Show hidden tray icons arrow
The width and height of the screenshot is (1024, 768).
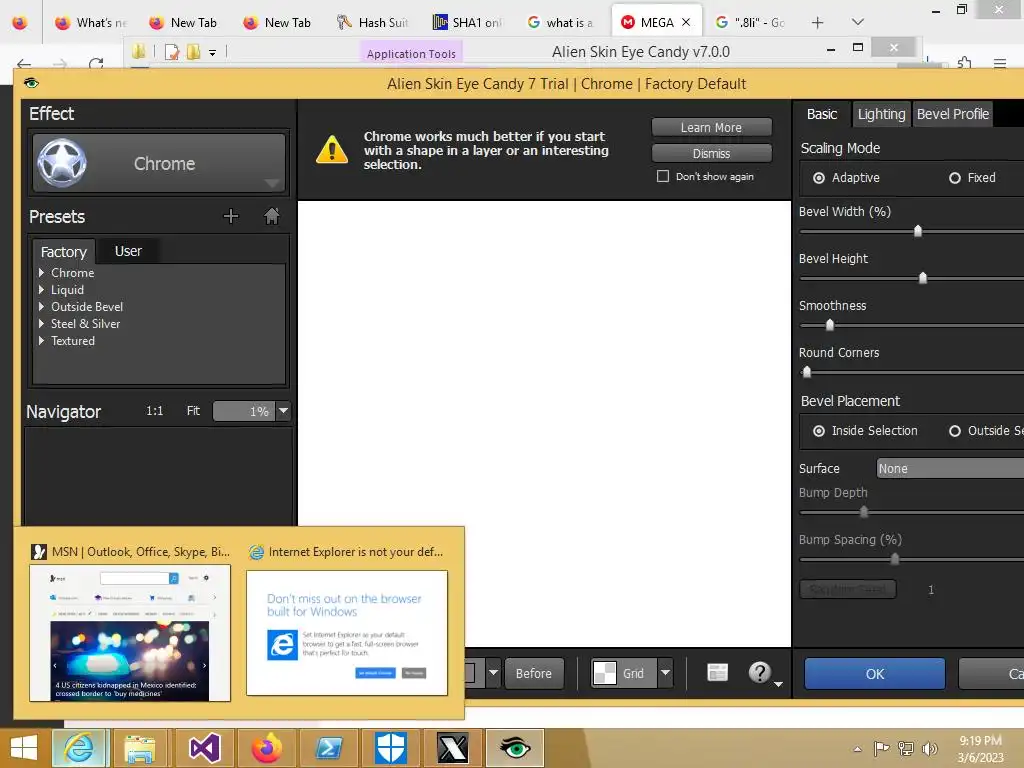pyautogui.click(x=857, y=749)
